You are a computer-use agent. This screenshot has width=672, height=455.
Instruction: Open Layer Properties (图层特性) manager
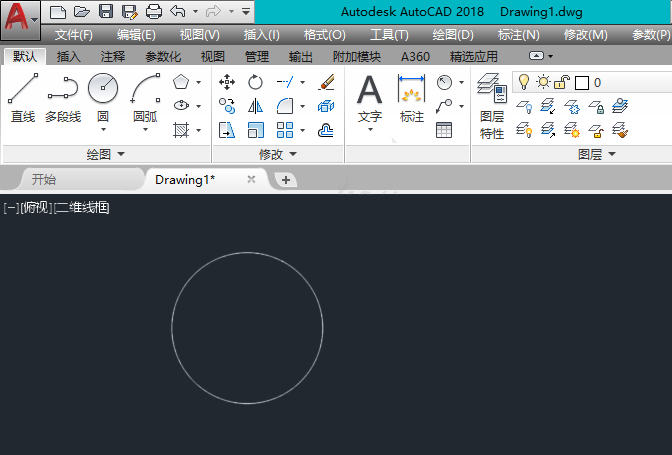492,106
